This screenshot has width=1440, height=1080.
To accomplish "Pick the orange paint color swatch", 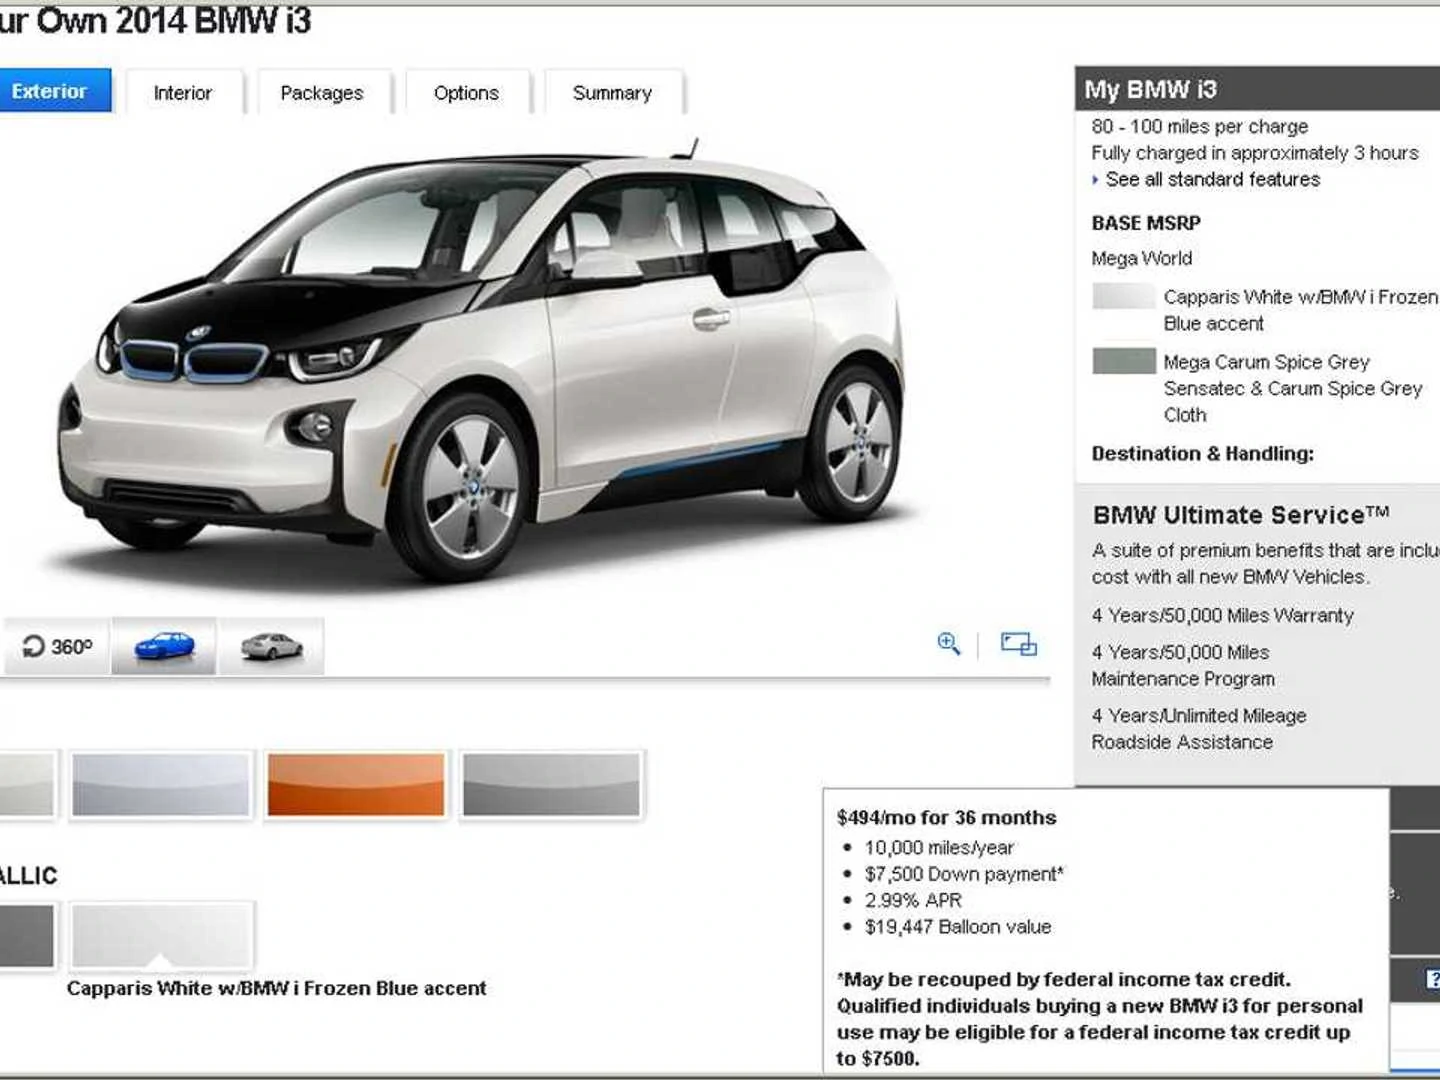I will pos(356,785).
